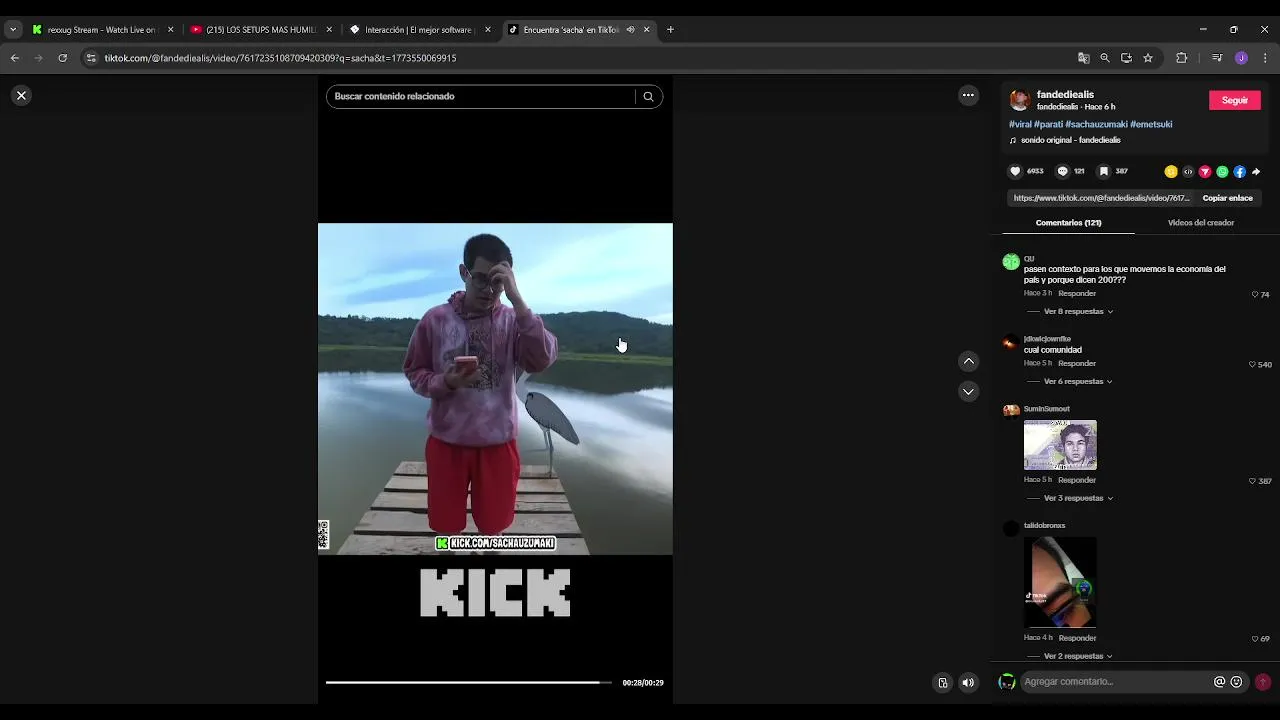The image size is (1280, 720).
Task: Click the Agregar comentario field
Action: point(1115,682)
